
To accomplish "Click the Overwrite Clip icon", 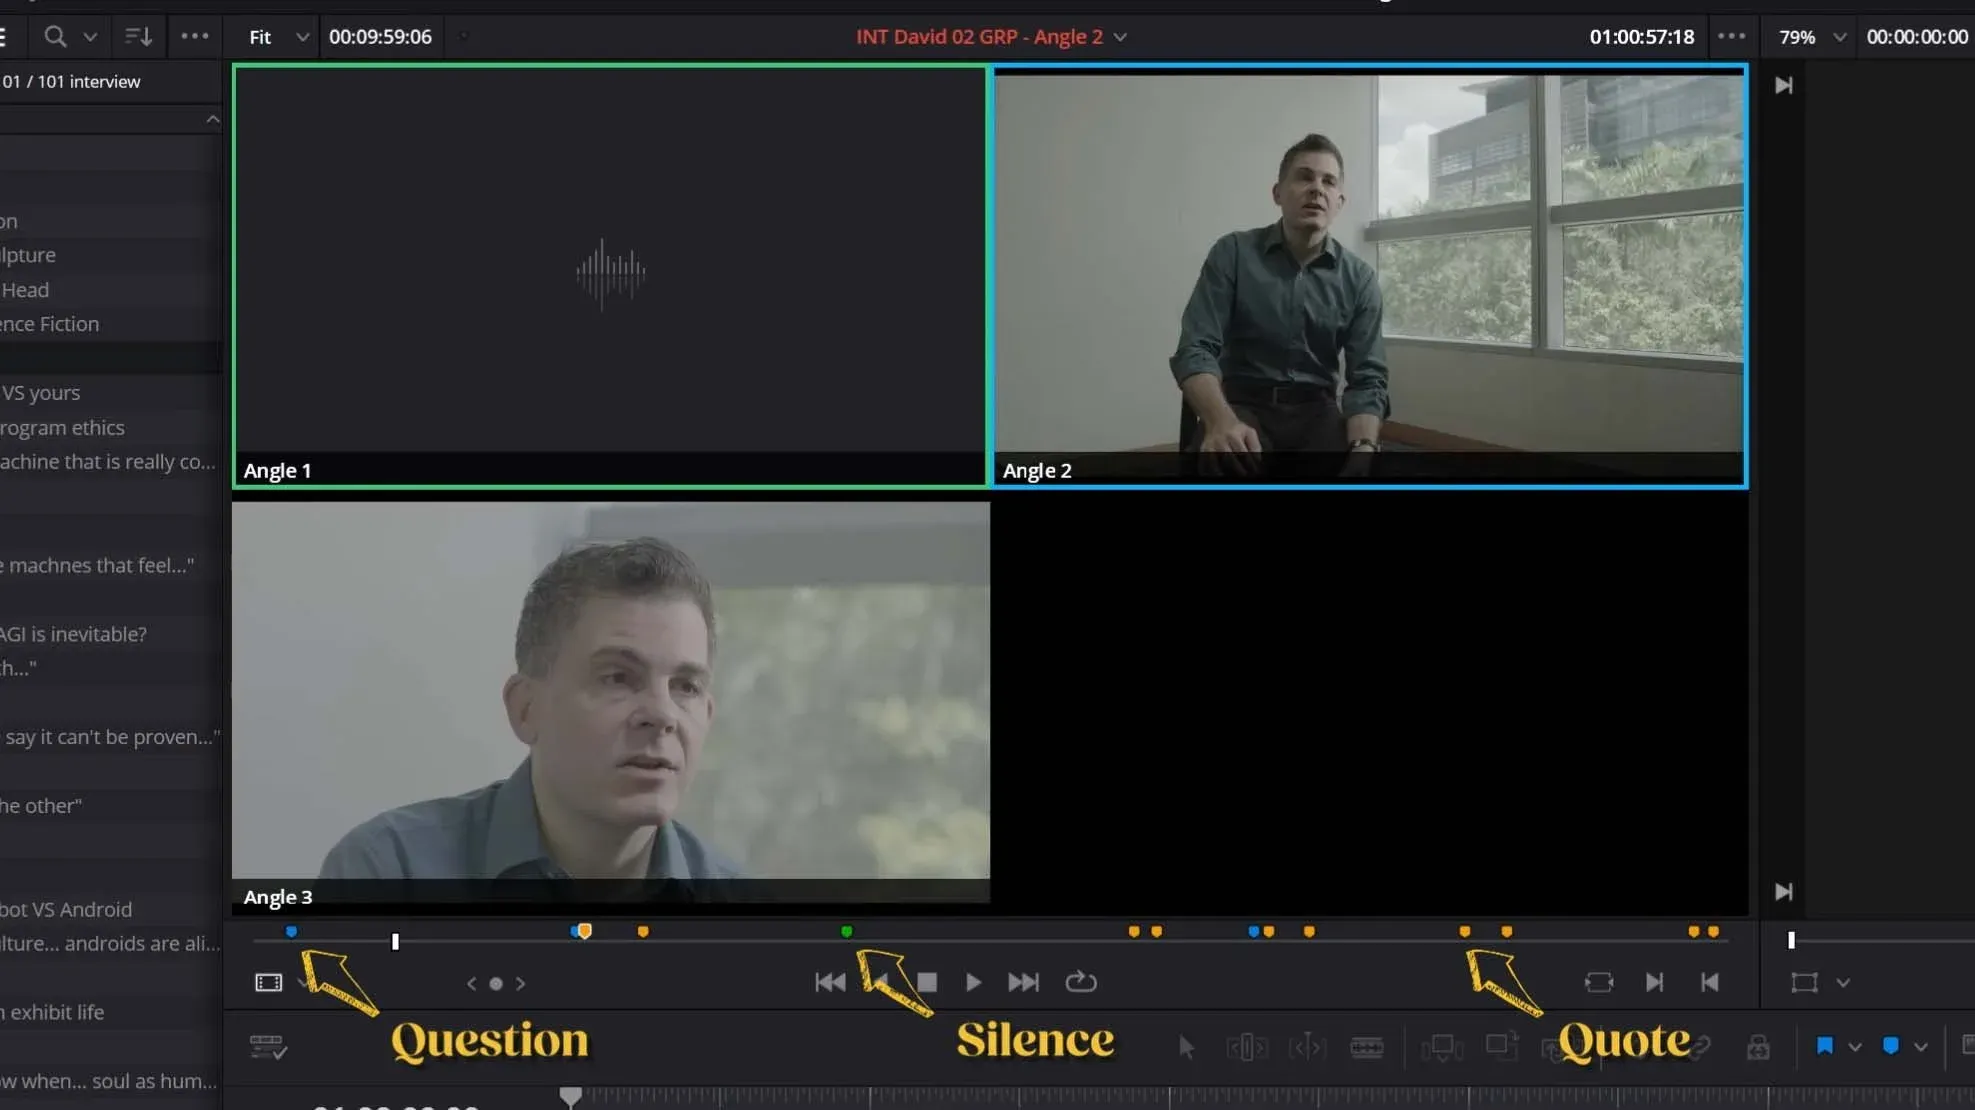I will coord(1501,1045).
